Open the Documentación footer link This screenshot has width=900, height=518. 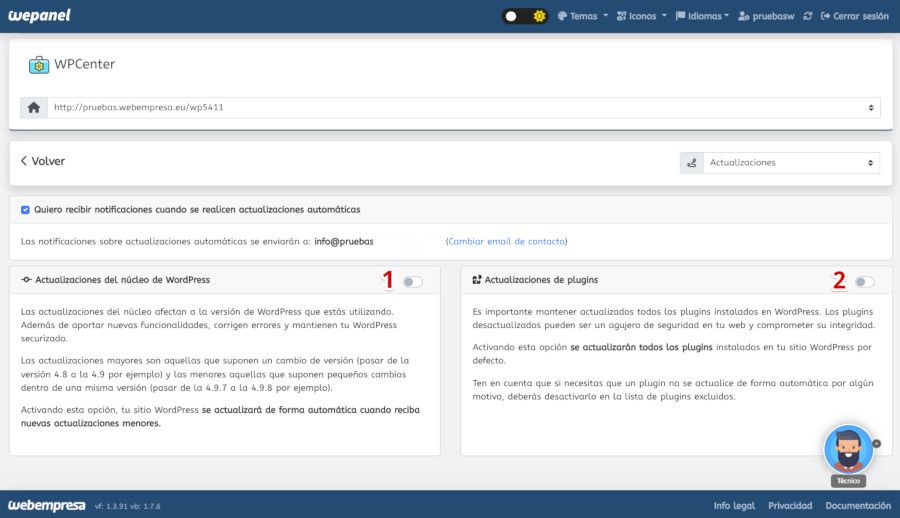click(858, 505)
